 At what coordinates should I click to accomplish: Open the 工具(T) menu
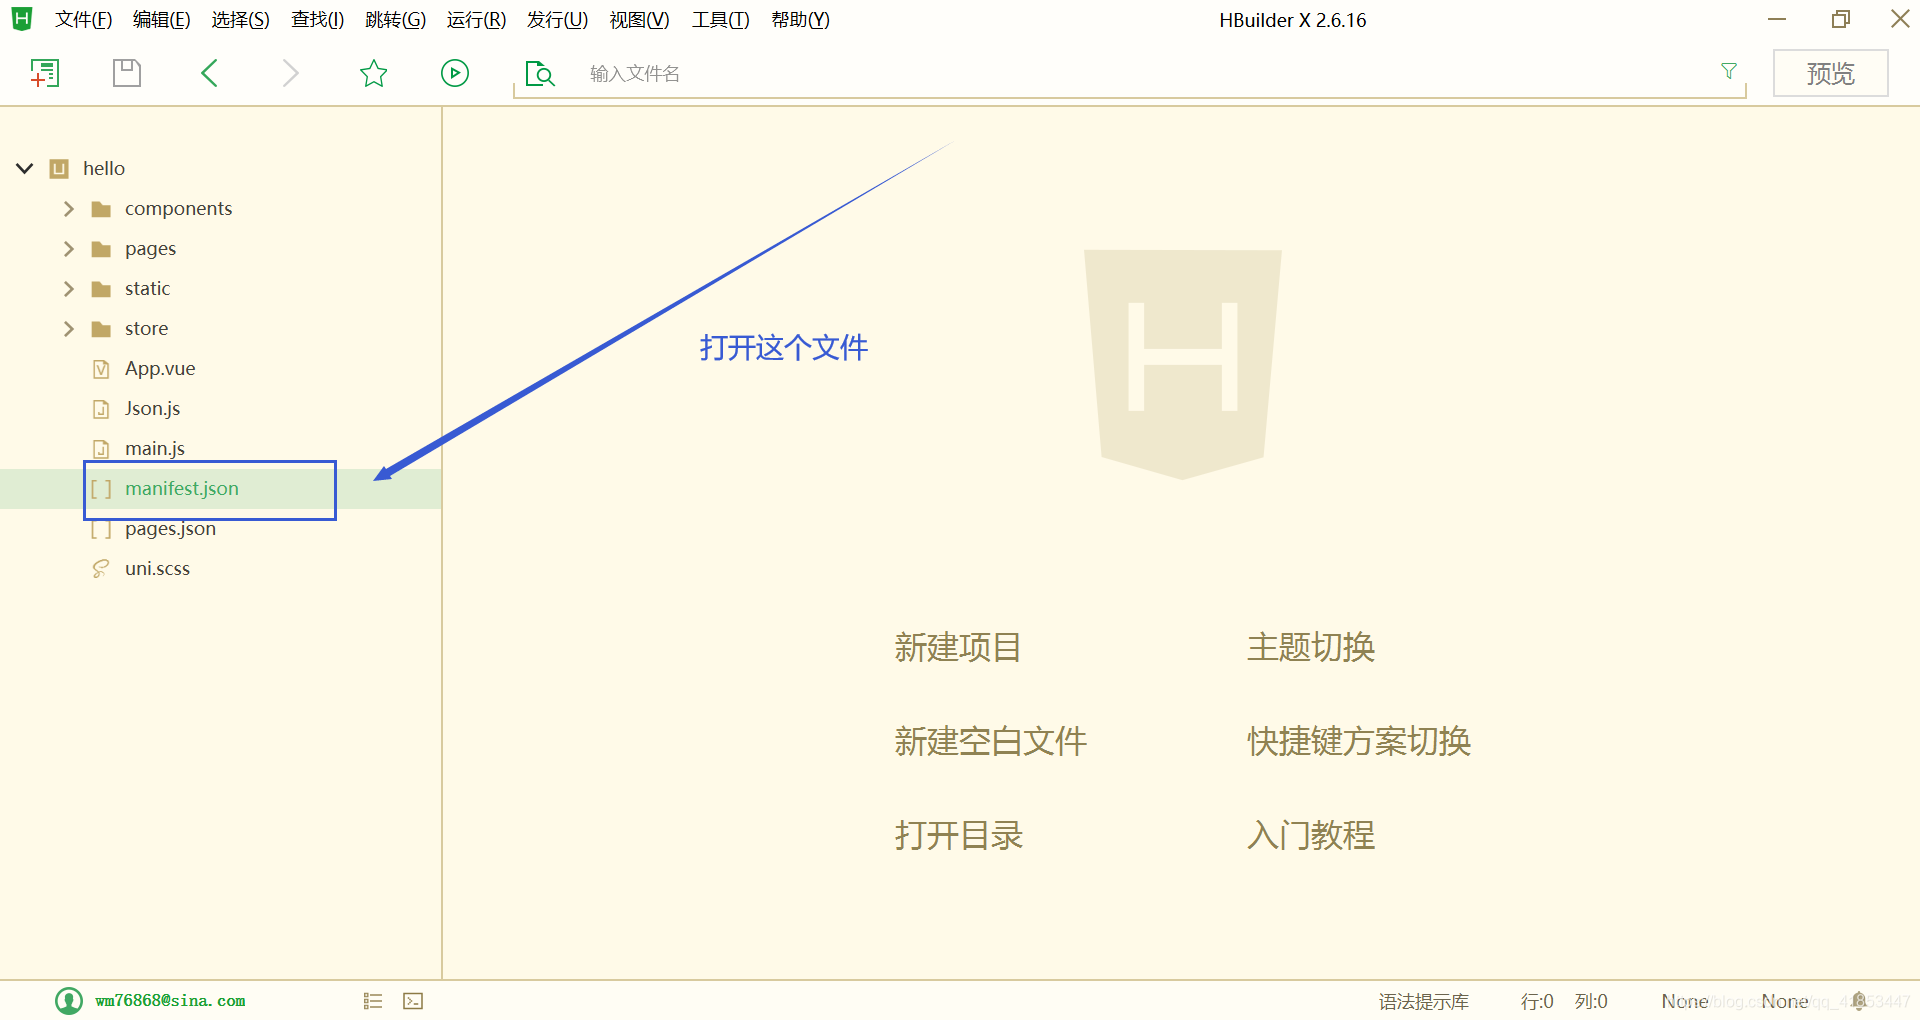click(x=720, y=20)
